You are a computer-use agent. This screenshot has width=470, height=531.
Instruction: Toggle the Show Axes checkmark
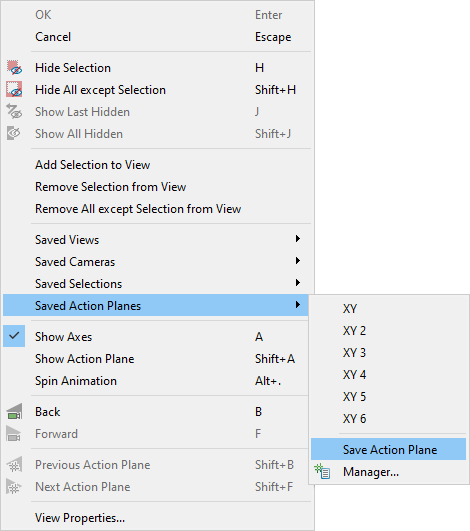14,336
